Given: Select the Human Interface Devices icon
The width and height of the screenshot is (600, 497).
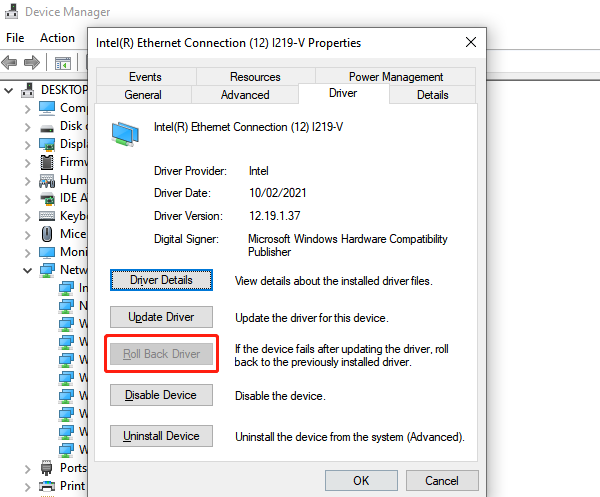Looking at the screenshot, I should pos(47,180).
